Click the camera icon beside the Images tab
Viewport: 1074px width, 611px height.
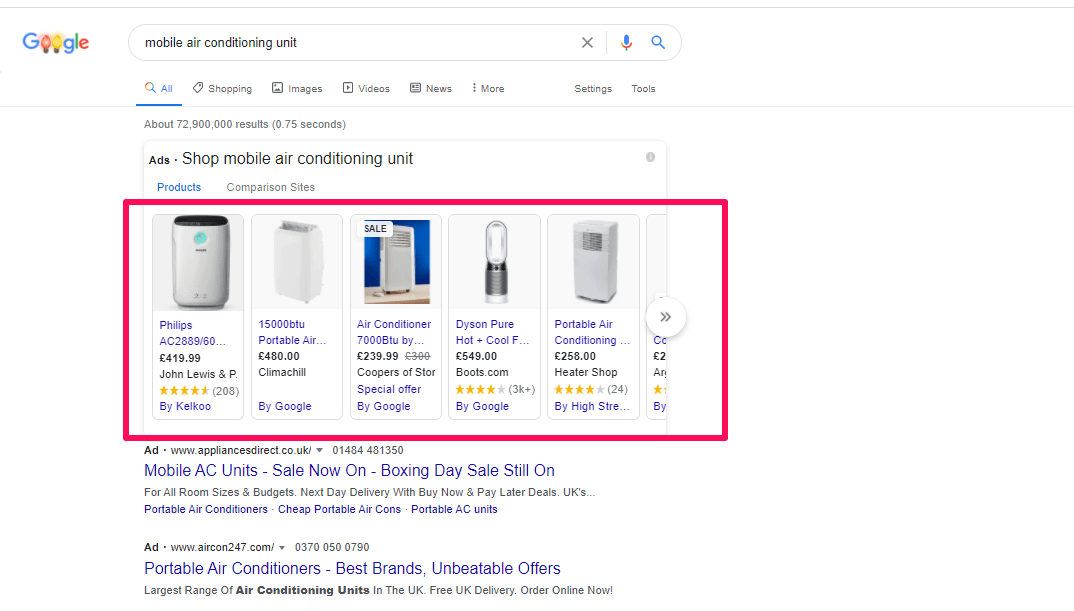(x=277, y=88)
